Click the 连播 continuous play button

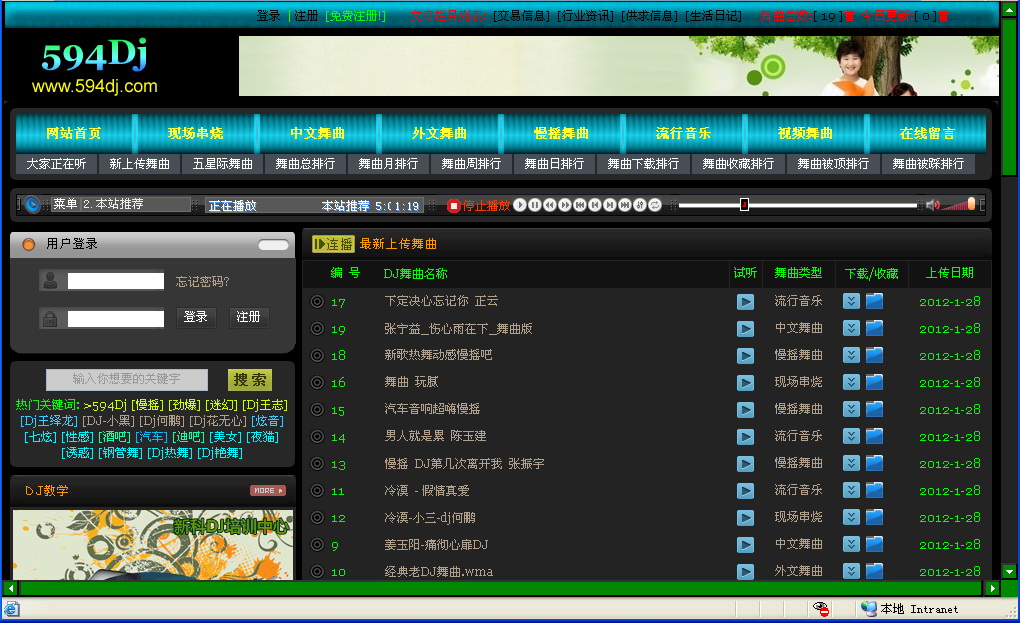coord(333,244)
